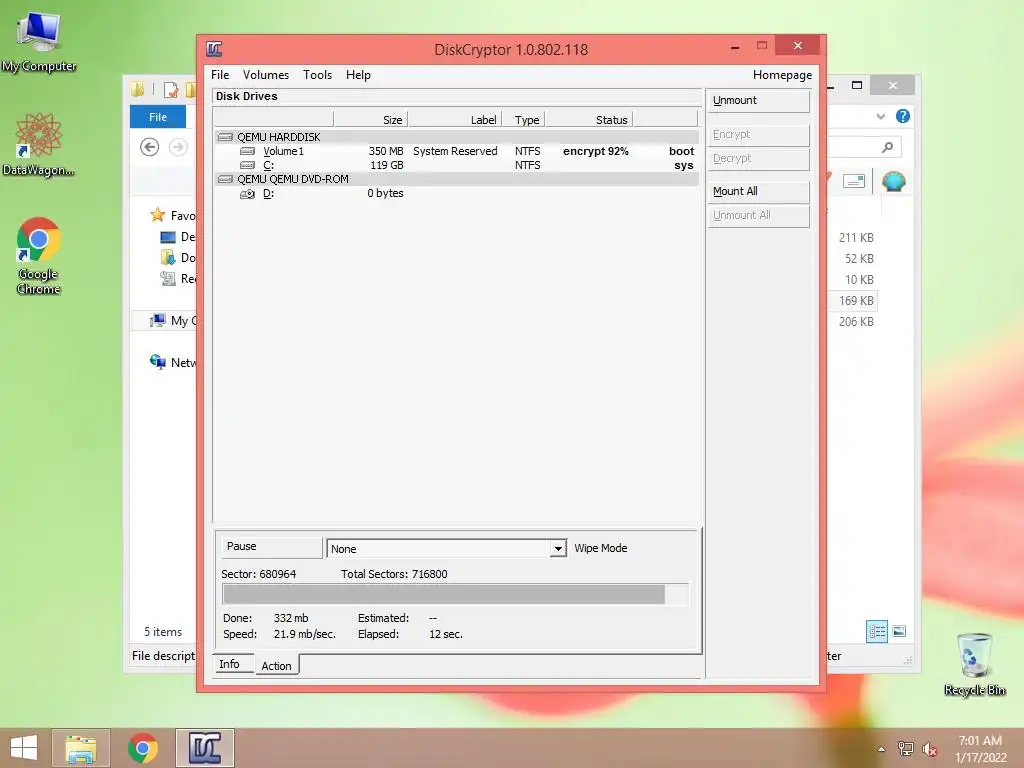Click the Status column header
This screenshot has width=1024, height=768.
click(590, 120)
